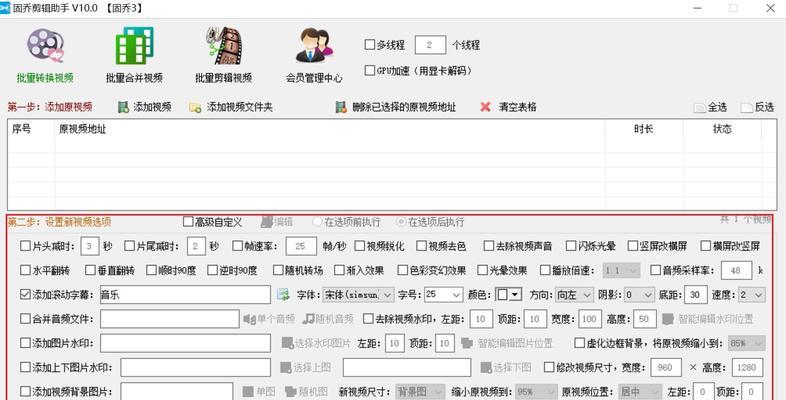This screenshot has width=786, height=400.
Task: Open 速度 speed dropdown
Action: (x=753, y=295)
